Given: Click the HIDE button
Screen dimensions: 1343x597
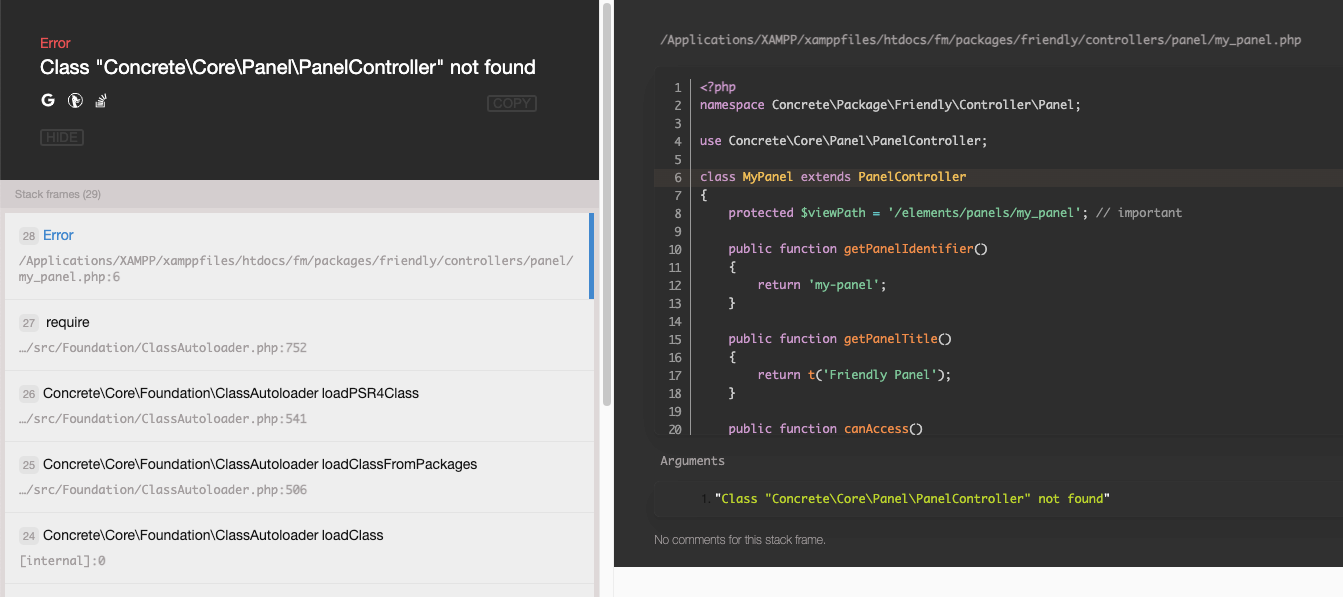Looking at the screenshot, I should click(x=62, y=137).
